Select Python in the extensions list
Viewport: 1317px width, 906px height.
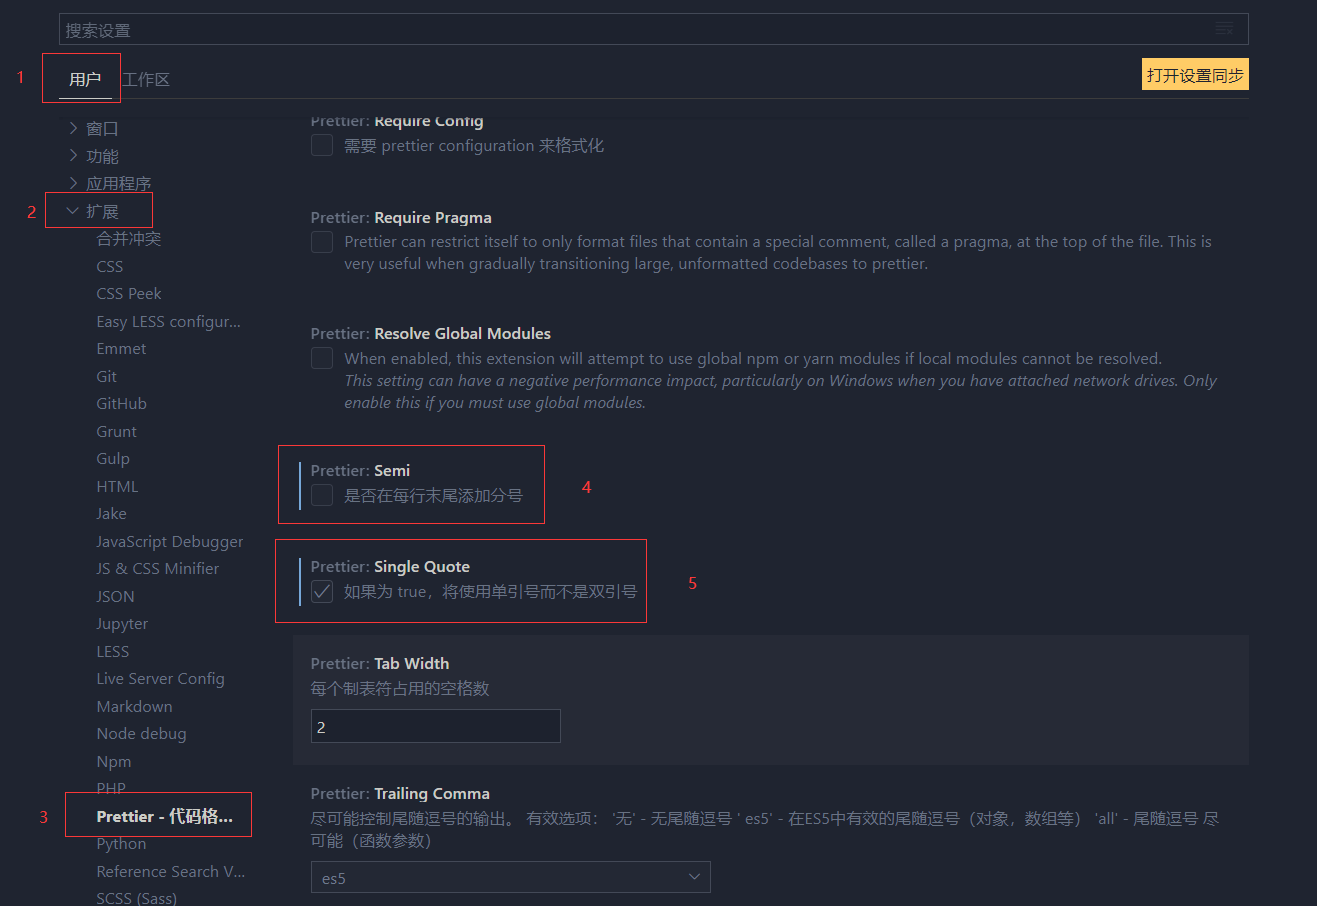coord(121,843)
